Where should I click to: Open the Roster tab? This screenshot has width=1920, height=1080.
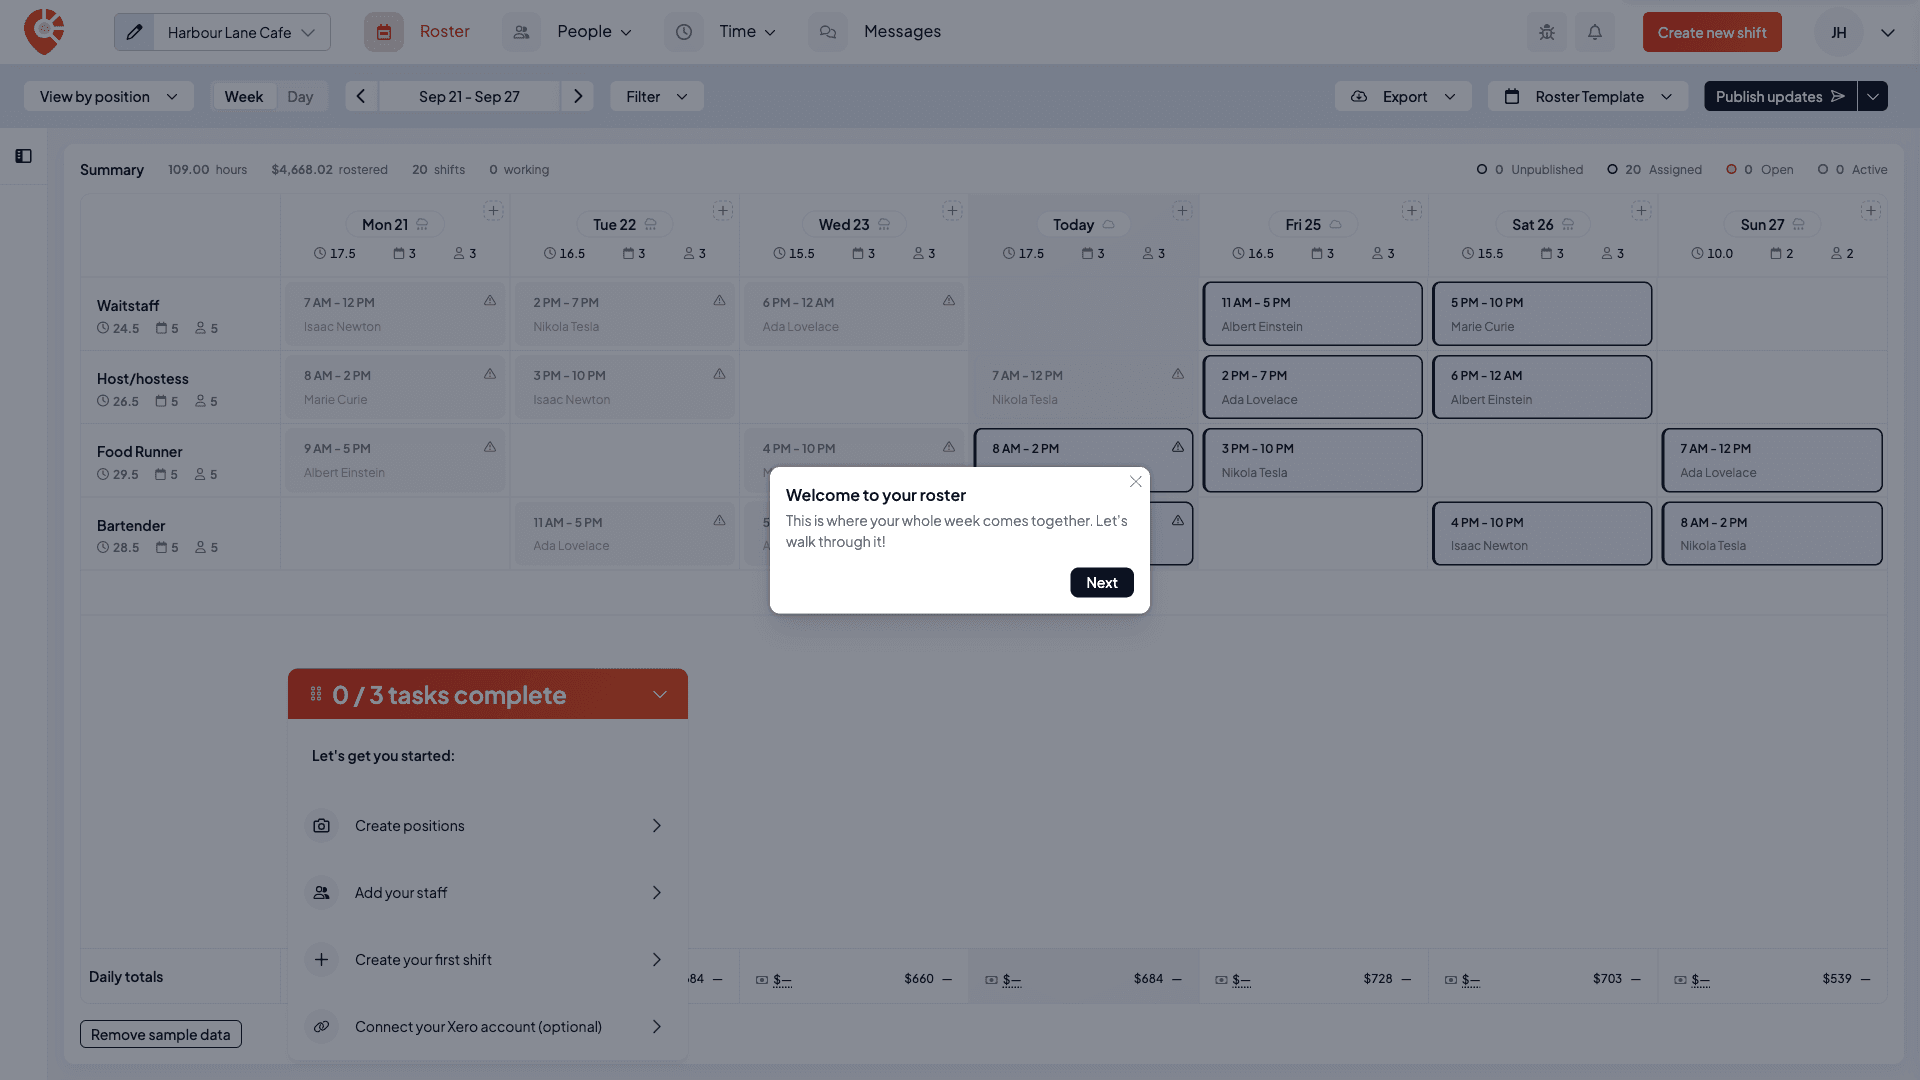pyautogui.click(x=444, y=32)
